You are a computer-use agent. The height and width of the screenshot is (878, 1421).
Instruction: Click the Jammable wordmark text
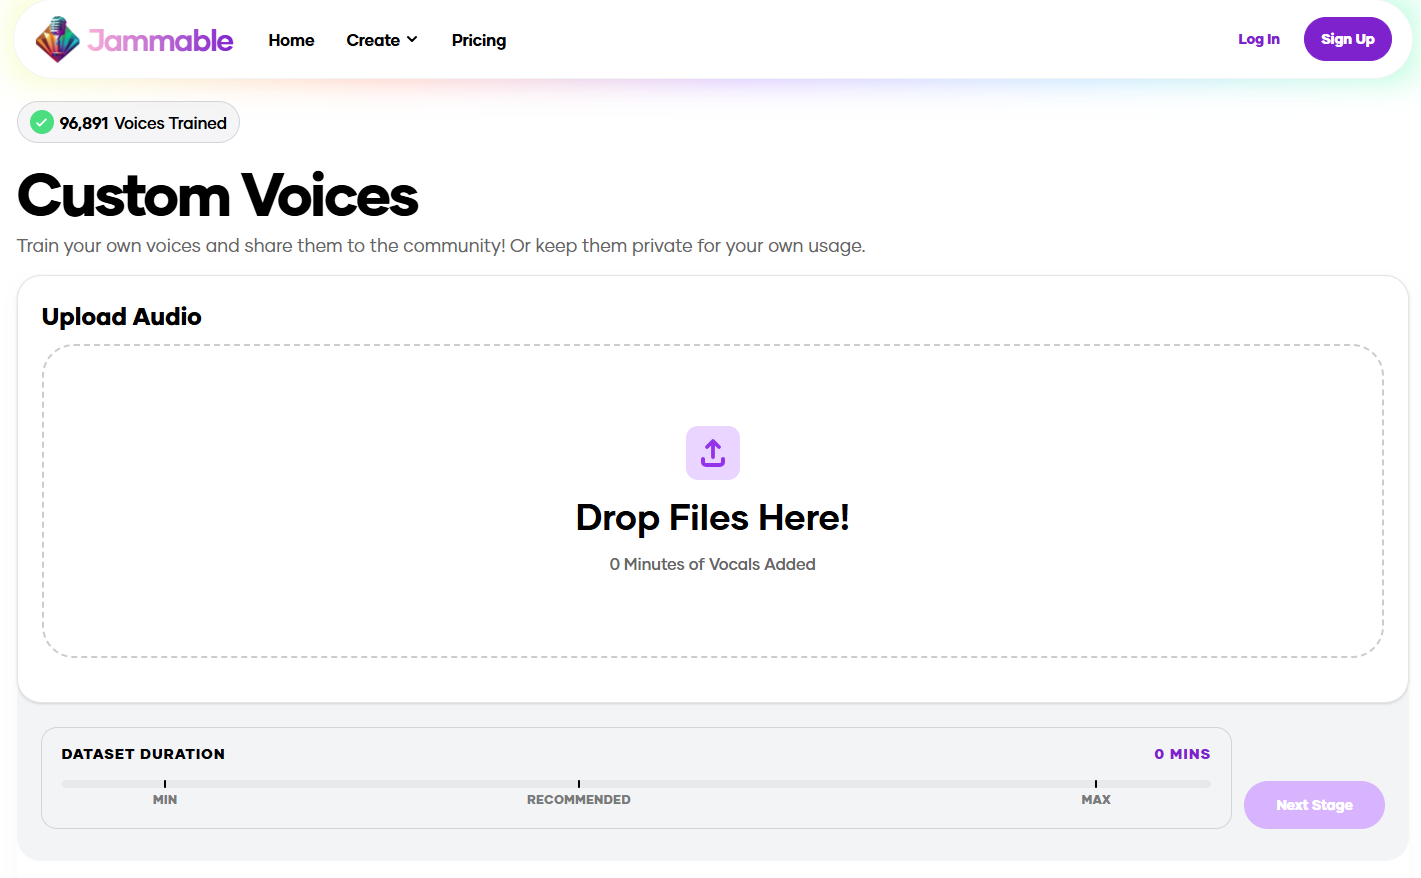160,40
